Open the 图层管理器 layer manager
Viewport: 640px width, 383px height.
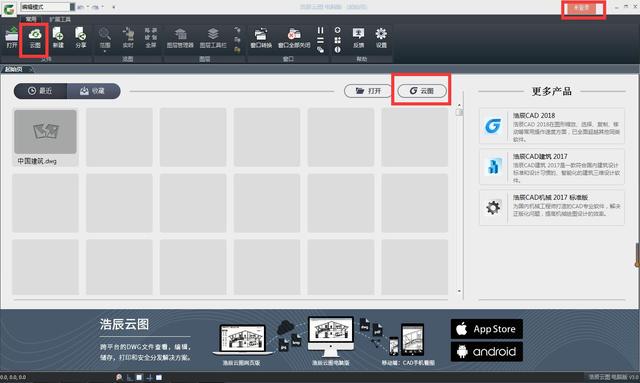180,38
